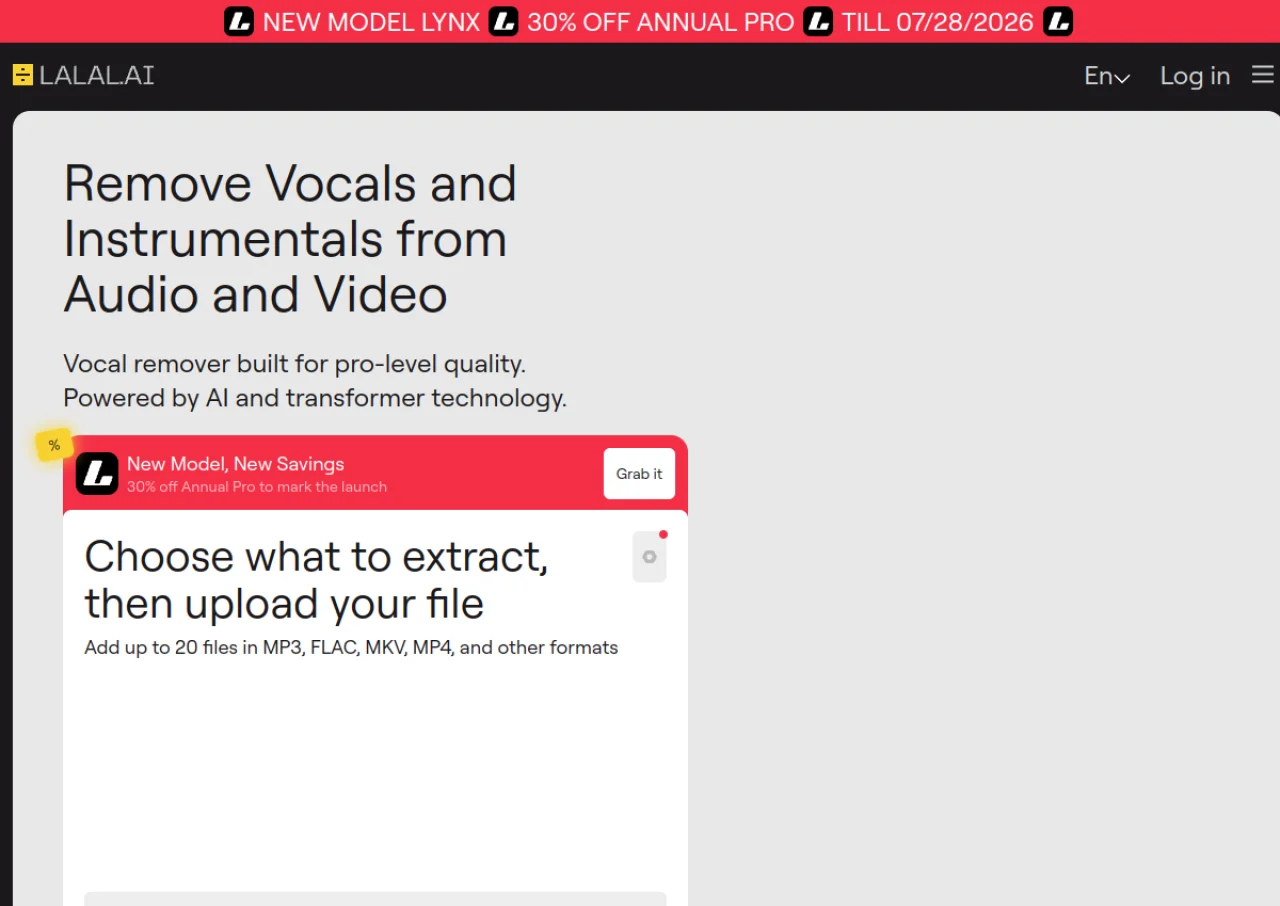
Task: Select the 30% OFF ANNUAL PRO banner text
Action: click(661, 22)
